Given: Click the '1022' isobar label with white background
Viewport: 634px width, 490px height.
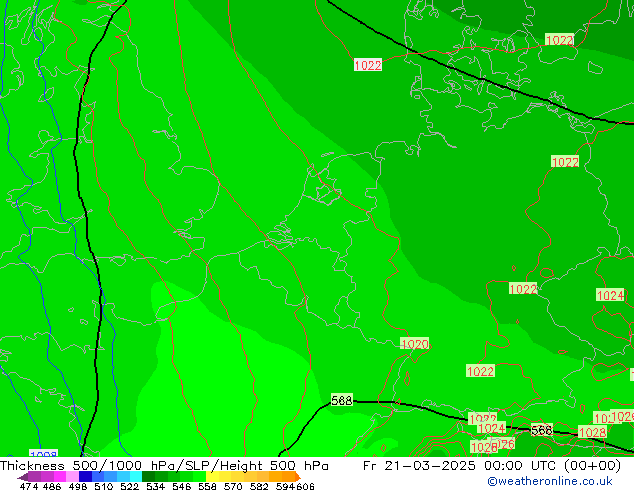Looking at the screenshot, I should coord(368,65).
